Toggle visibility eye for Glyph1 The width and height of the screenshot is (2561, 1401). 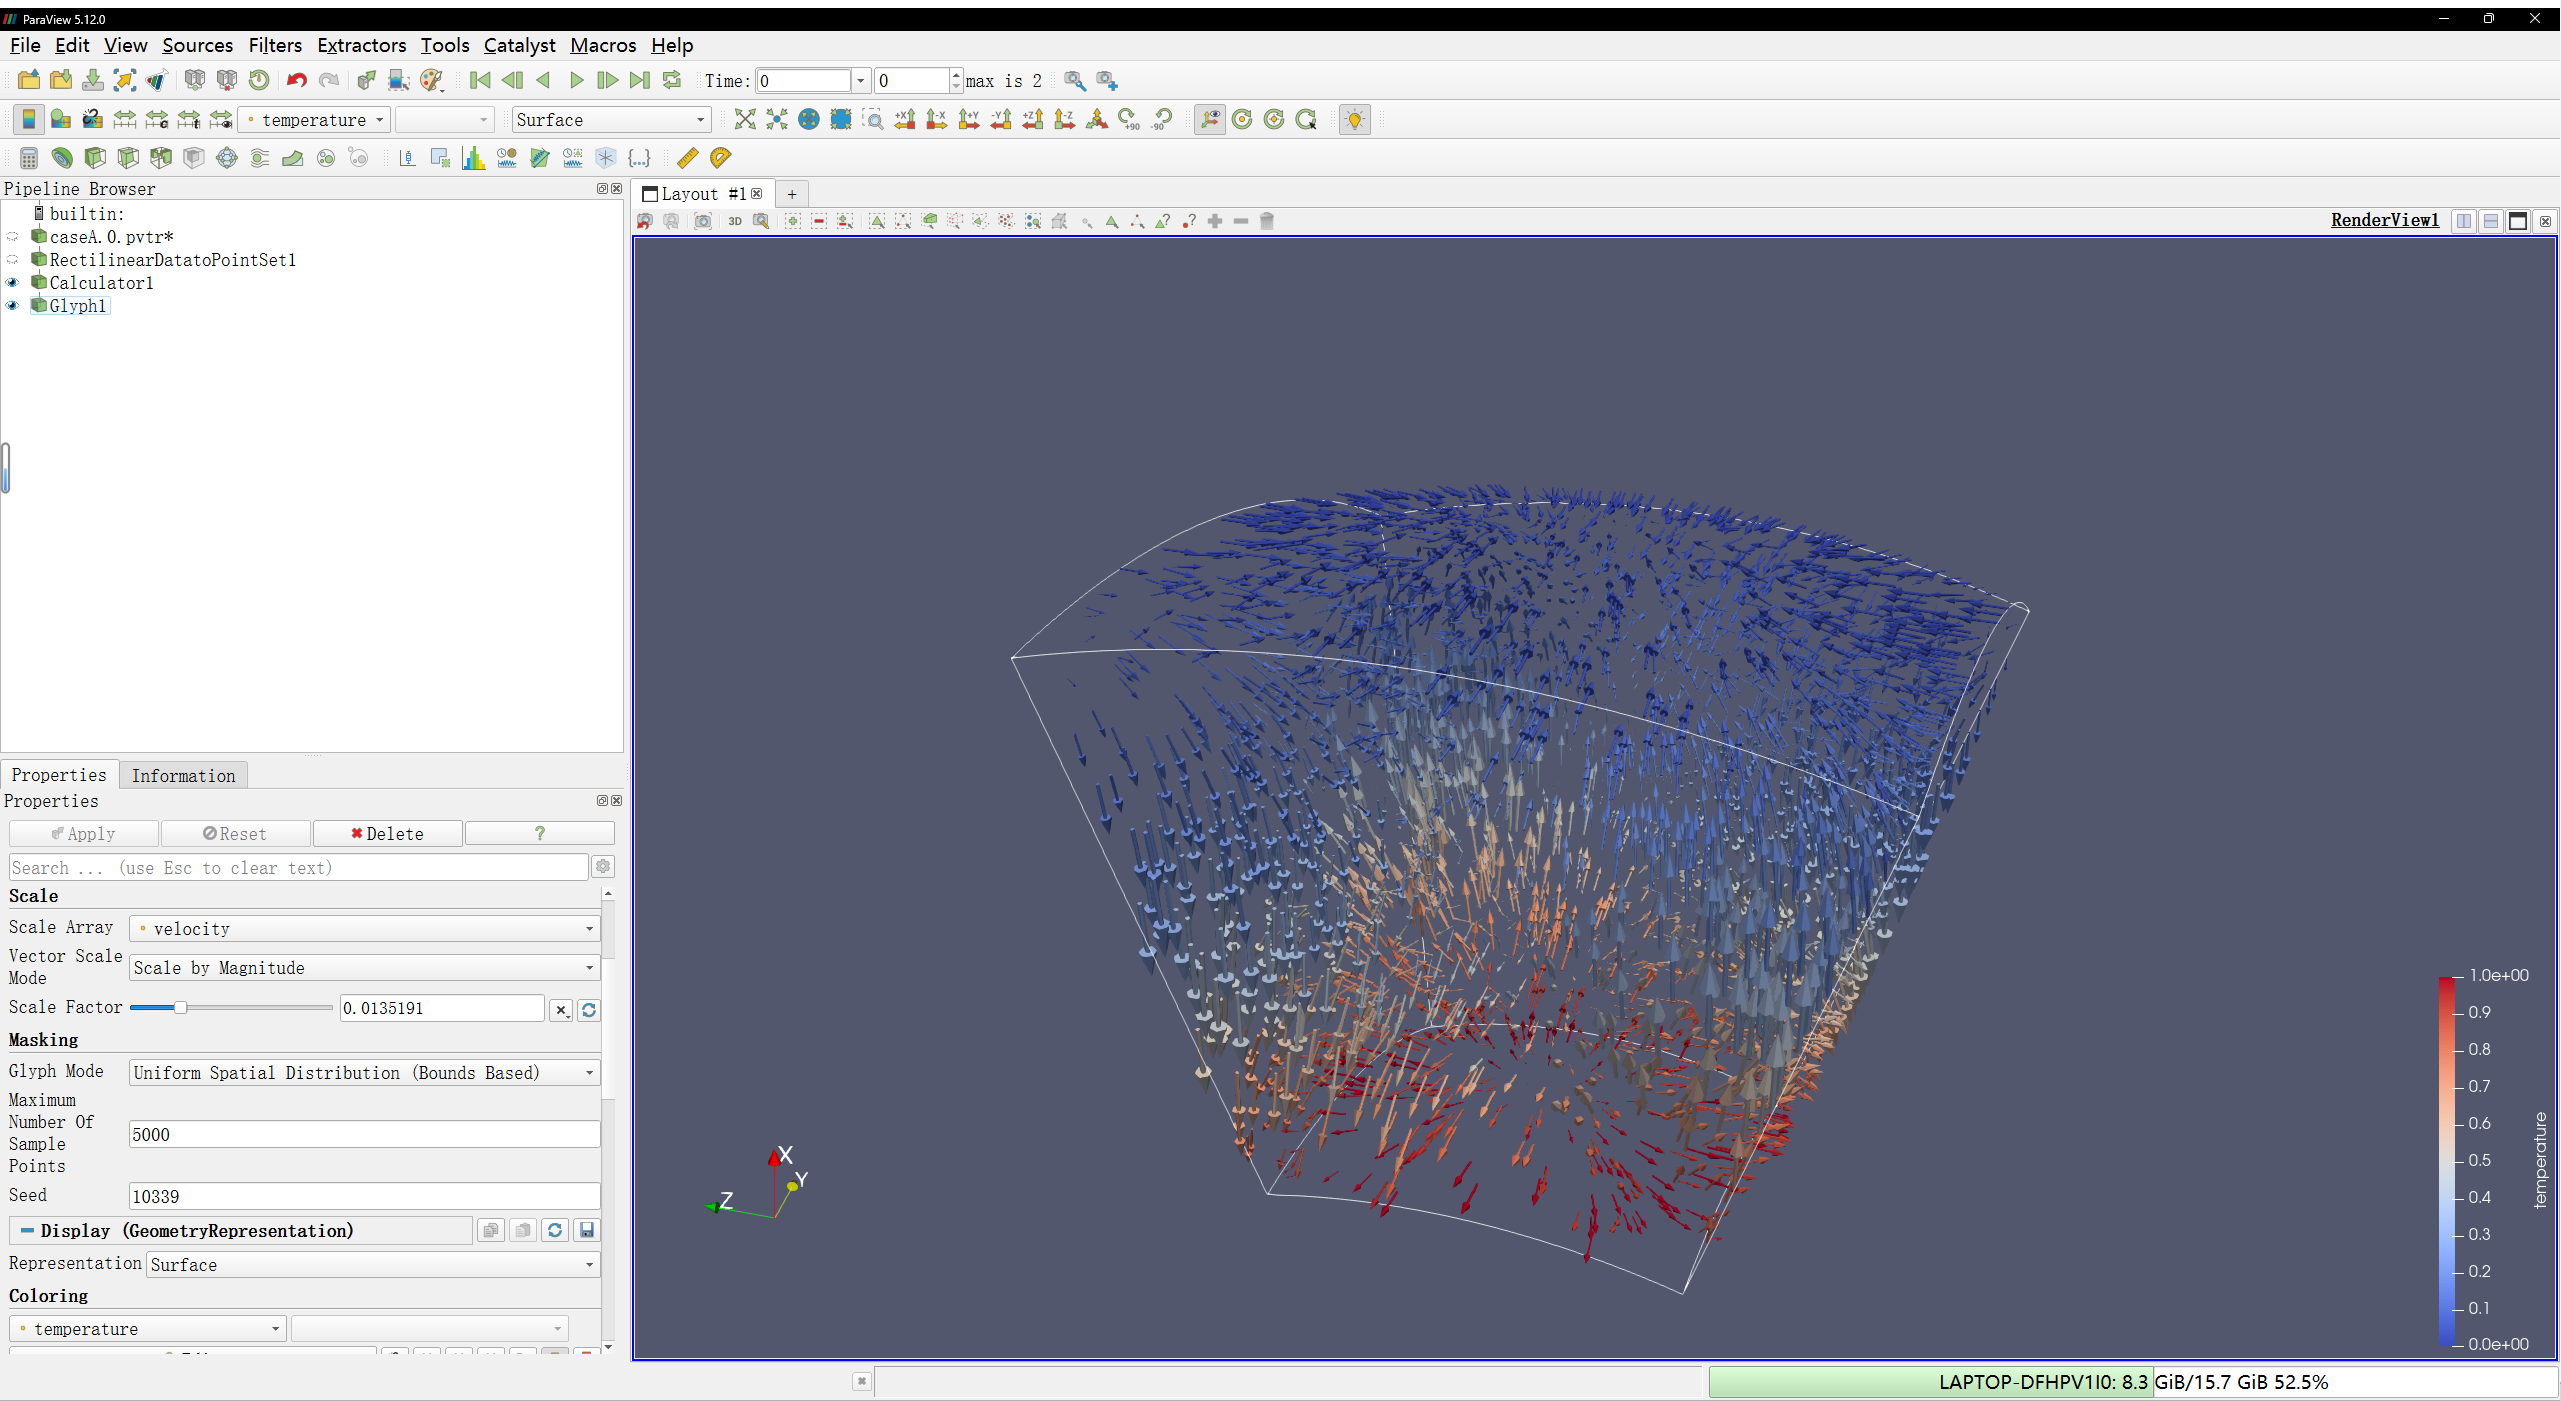click(x=13, y=306)
